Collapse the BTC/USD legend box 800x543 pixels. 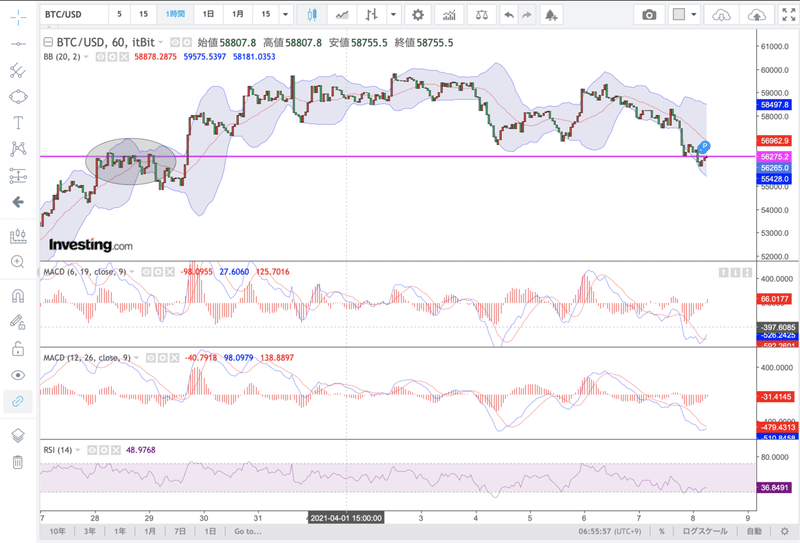pyautogui.click(x=48, y=42)
